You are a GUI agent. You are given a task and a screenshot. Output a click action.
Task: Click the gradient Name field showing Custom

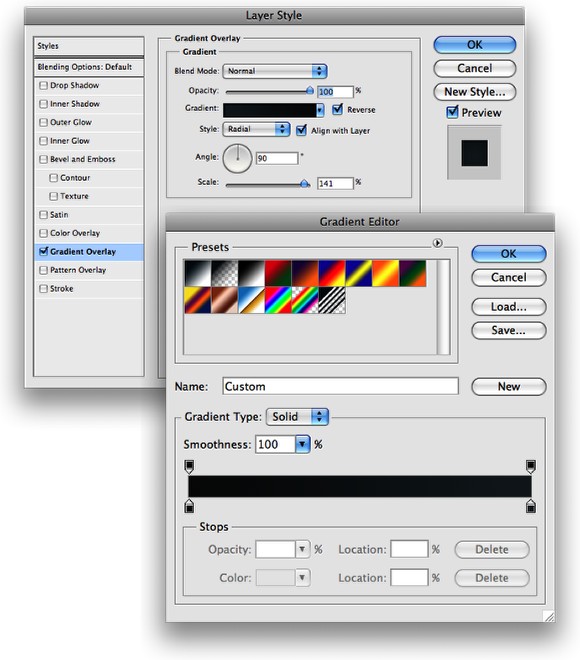[x=341, y=386]
